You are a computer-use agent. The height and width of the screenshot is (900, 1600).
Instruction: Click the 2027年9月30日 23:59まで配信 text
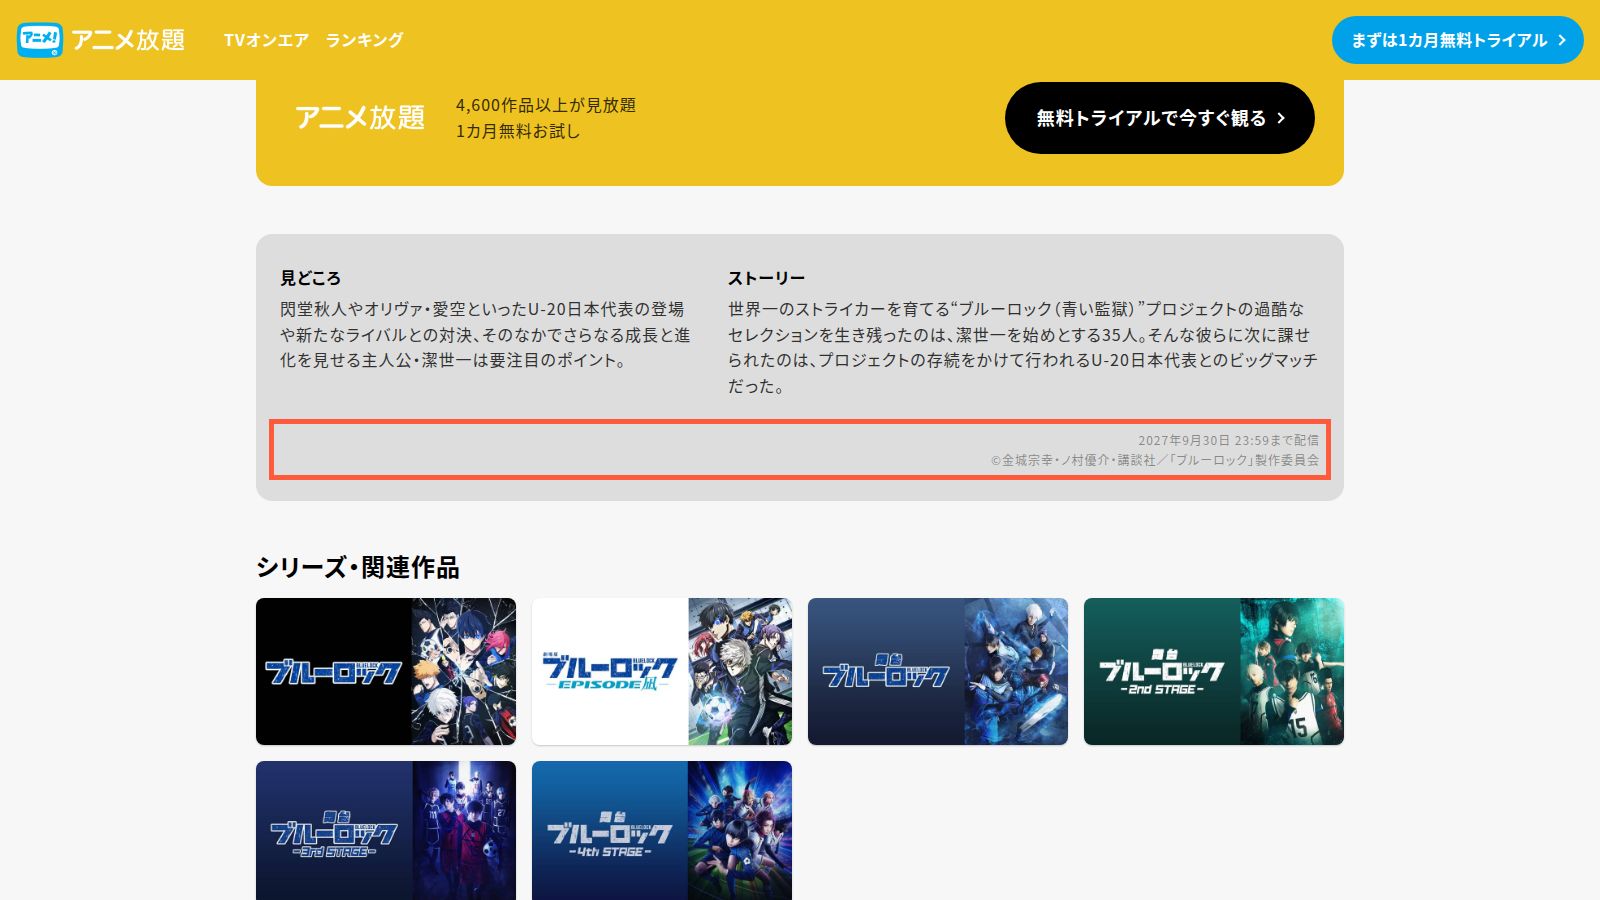[x=1228, y=440]
